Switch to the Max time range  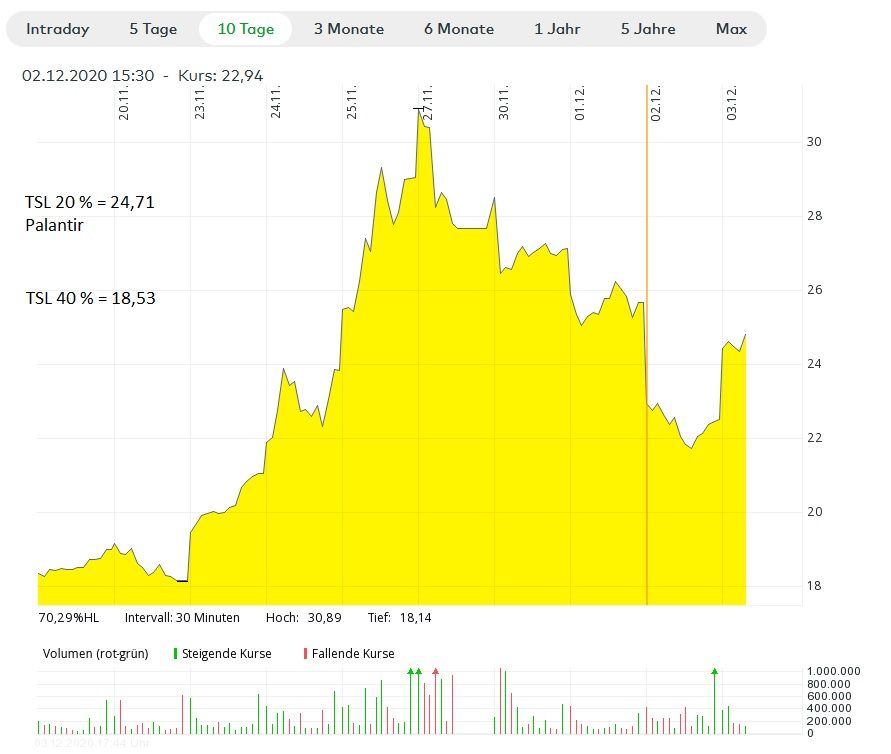[x=731, y=29]
